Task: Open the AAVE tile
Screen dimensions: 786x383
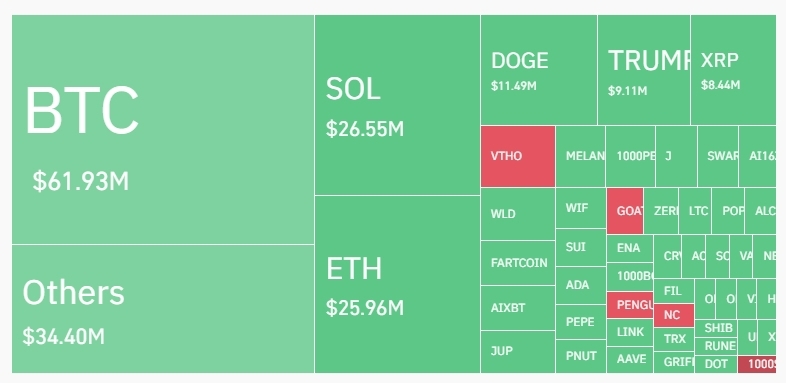Action: point(630,360)
